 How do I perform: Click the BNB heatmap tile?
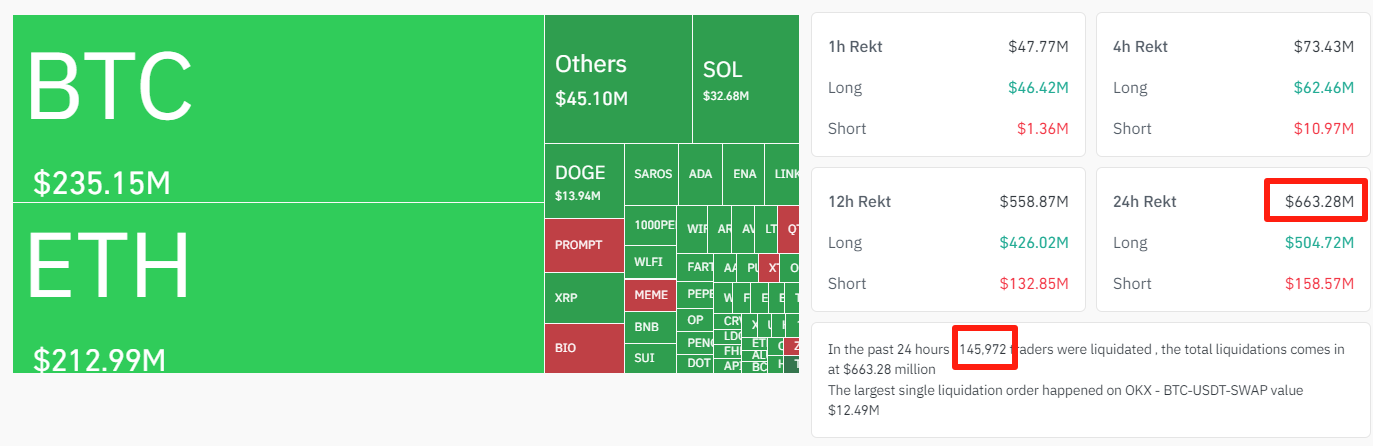[647, 327]
